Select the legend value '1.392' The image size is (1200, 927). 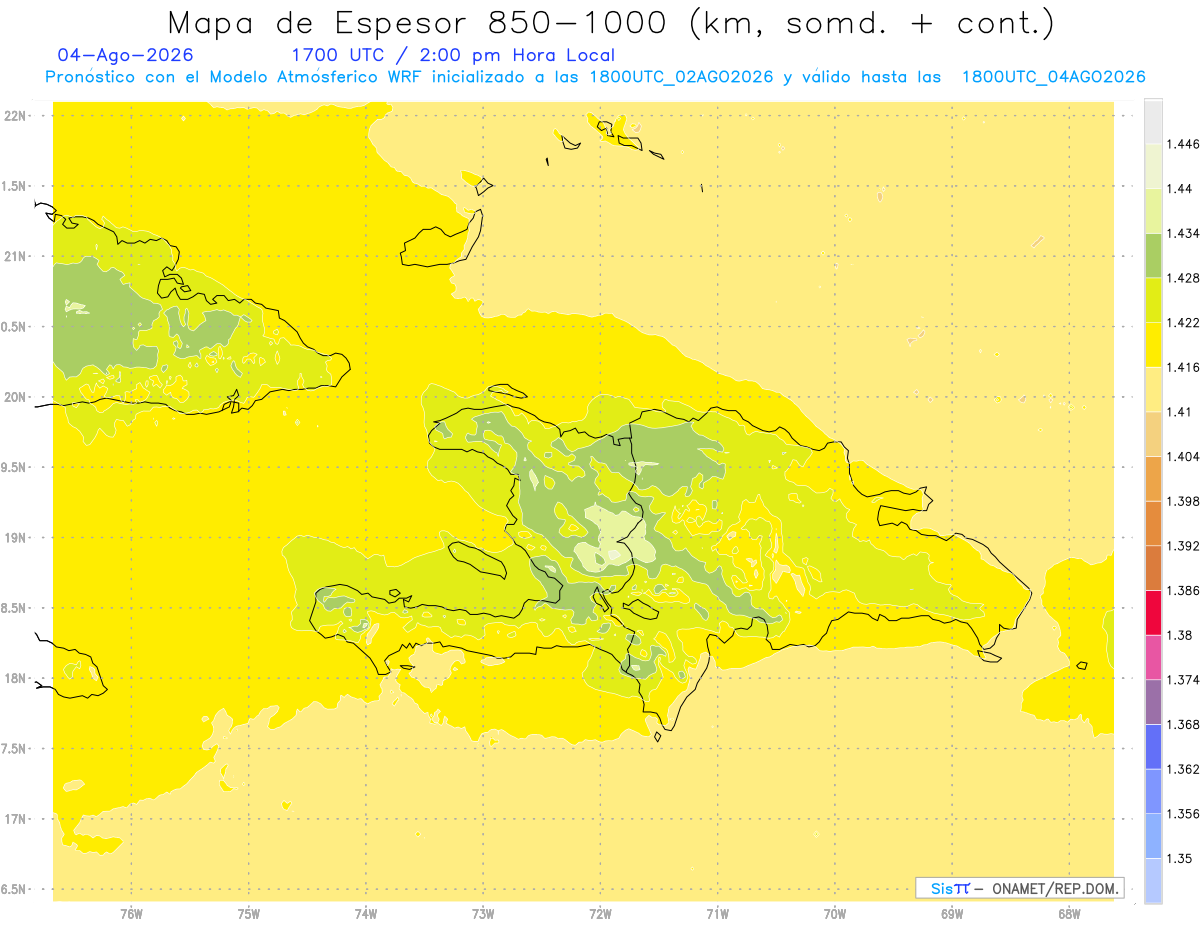click(x=1183, y=546)
